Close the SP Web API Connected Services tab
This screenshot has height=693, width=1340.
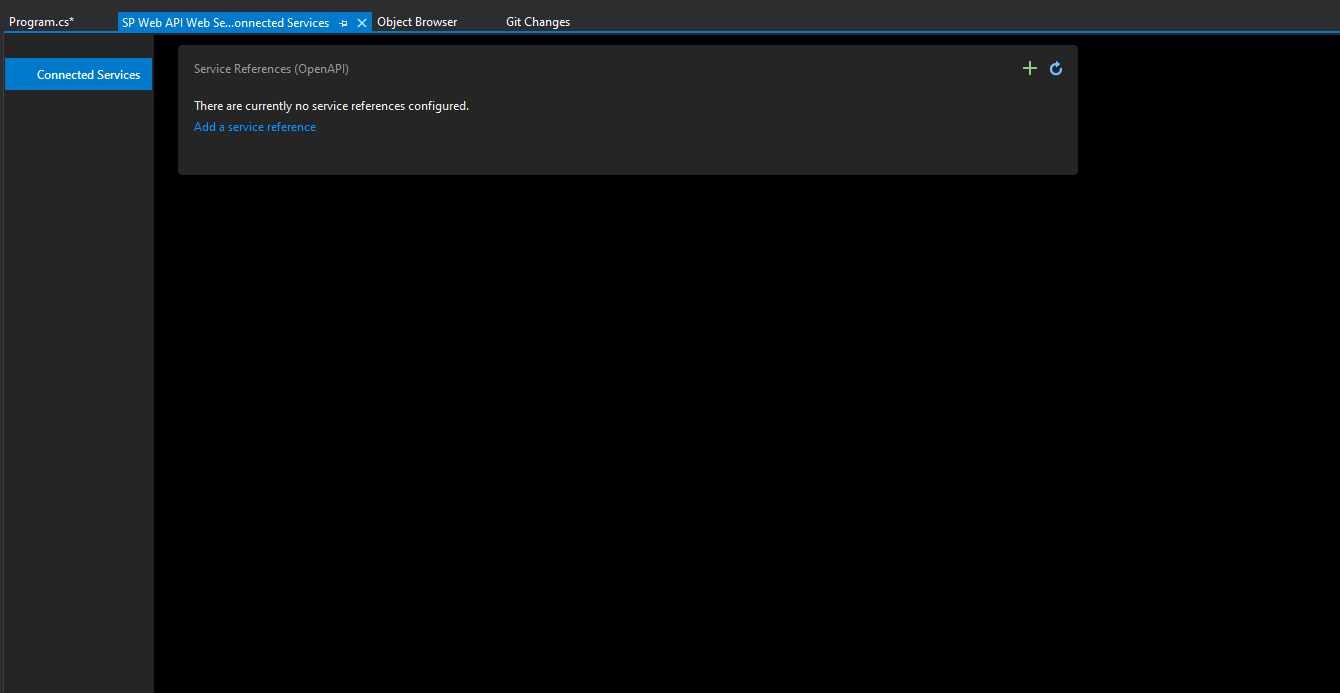361,21
